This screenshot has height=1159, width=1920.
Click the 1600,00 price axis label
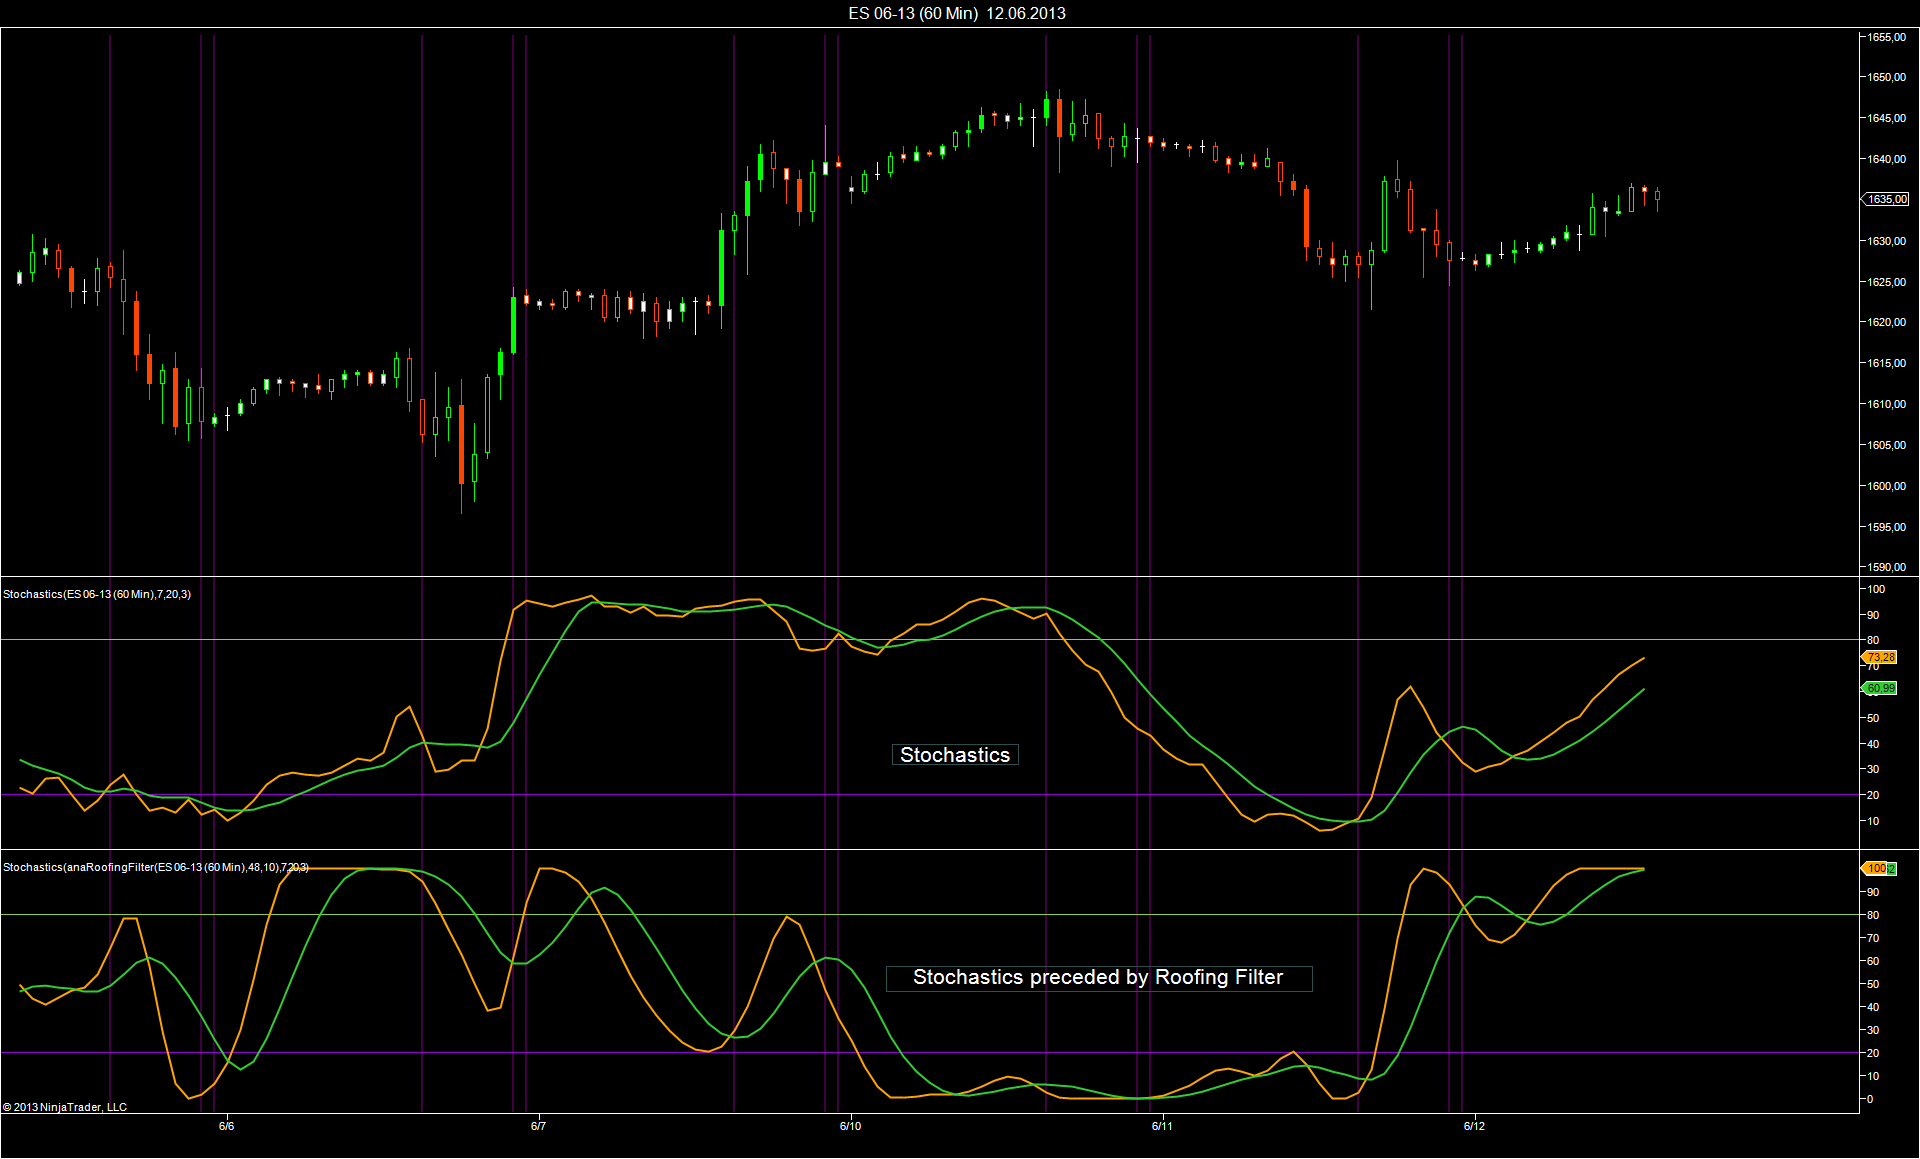click(1886, 486)
